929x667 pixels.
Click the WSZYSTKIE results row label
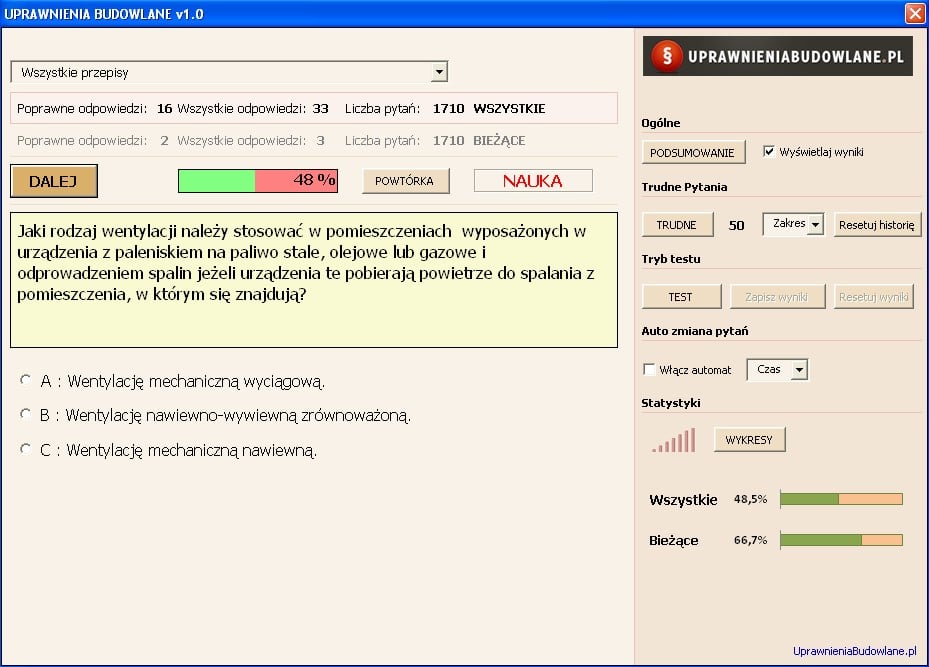[x=509, y=108]
